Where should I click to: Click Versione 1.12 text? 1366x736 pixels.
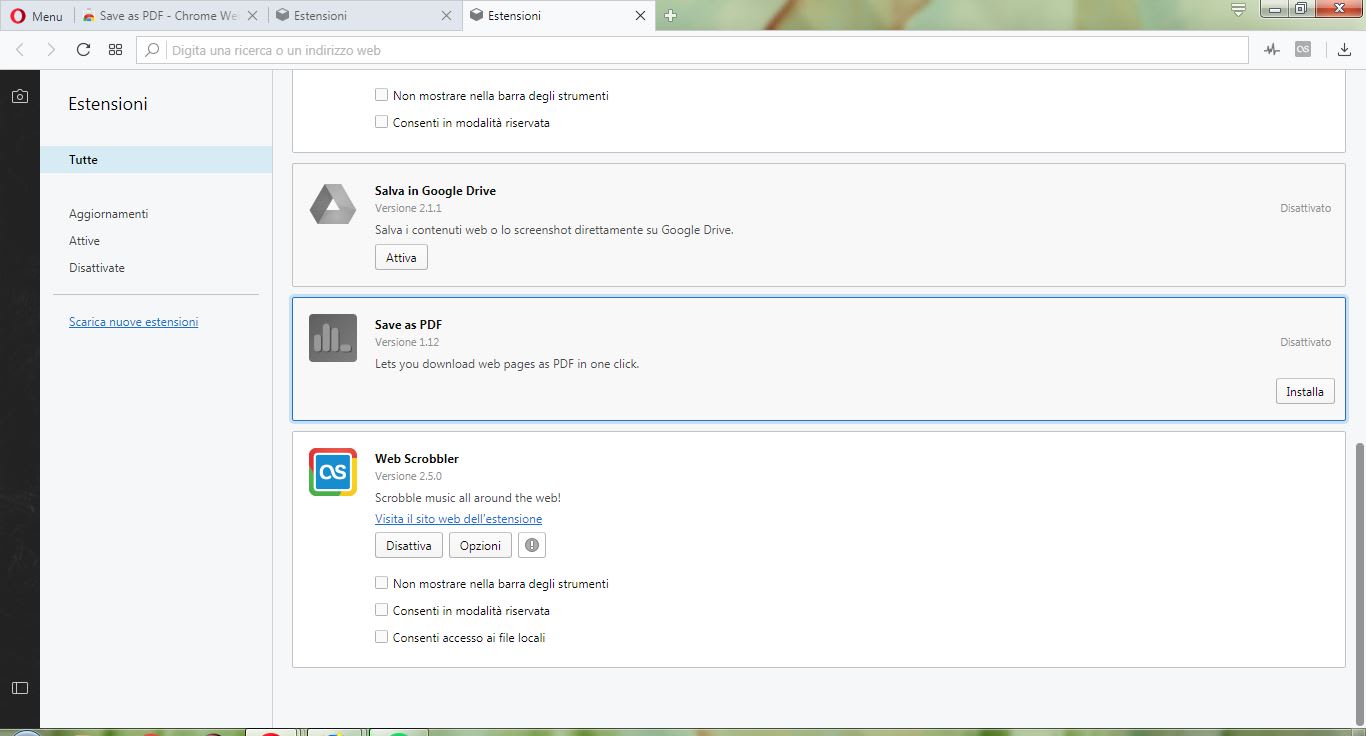[407, 342]
